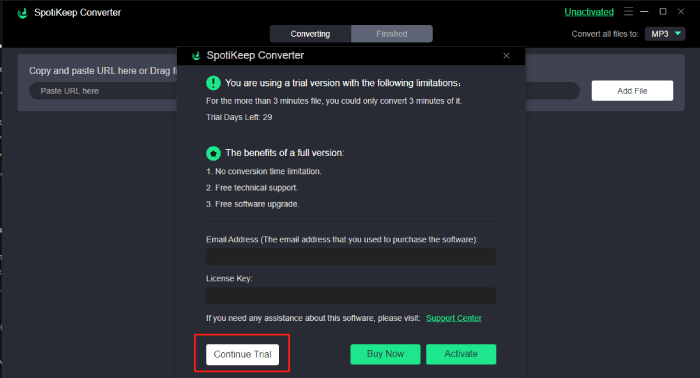700x378 pixels.
Task: Click '3. Free software upgrade.' text
Action: click(x=253, y=204)
